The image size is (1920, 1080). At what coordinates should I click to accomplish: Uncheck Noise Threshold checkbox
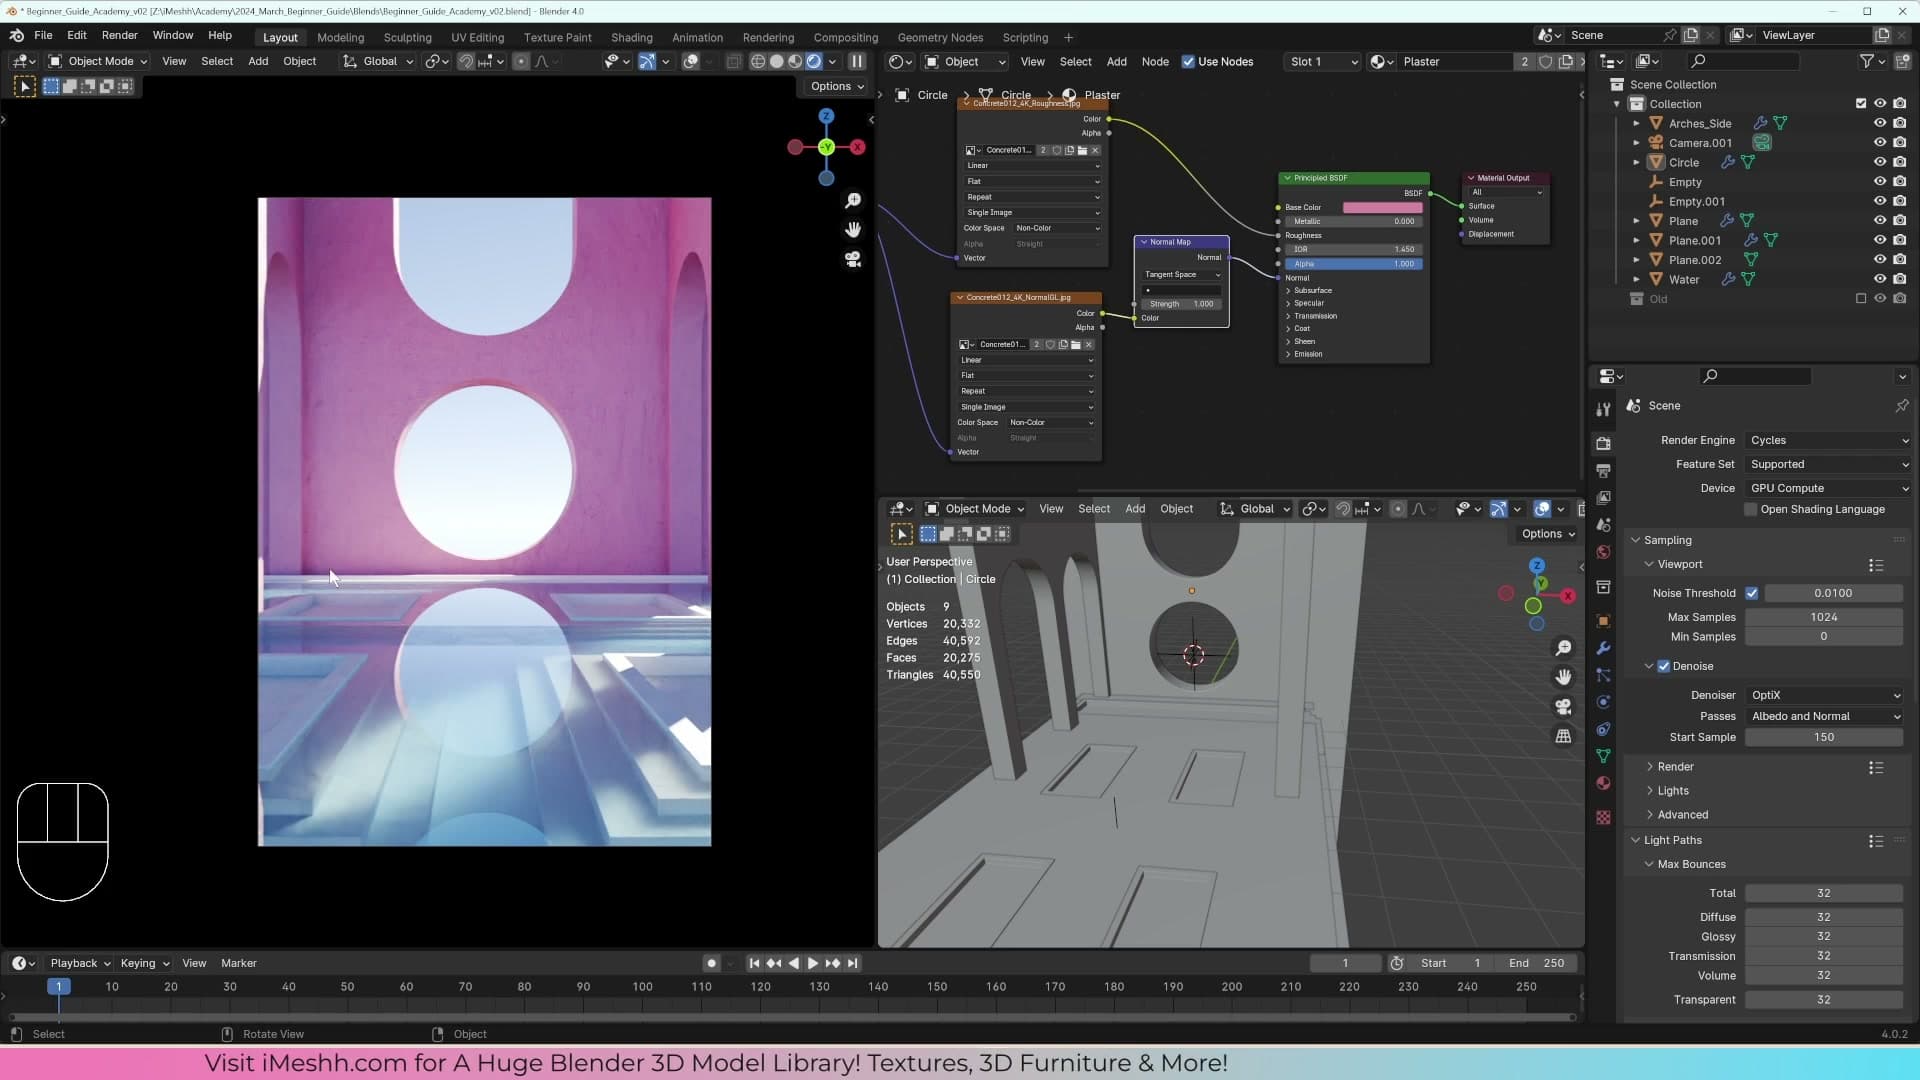(x=1752, y=593)
